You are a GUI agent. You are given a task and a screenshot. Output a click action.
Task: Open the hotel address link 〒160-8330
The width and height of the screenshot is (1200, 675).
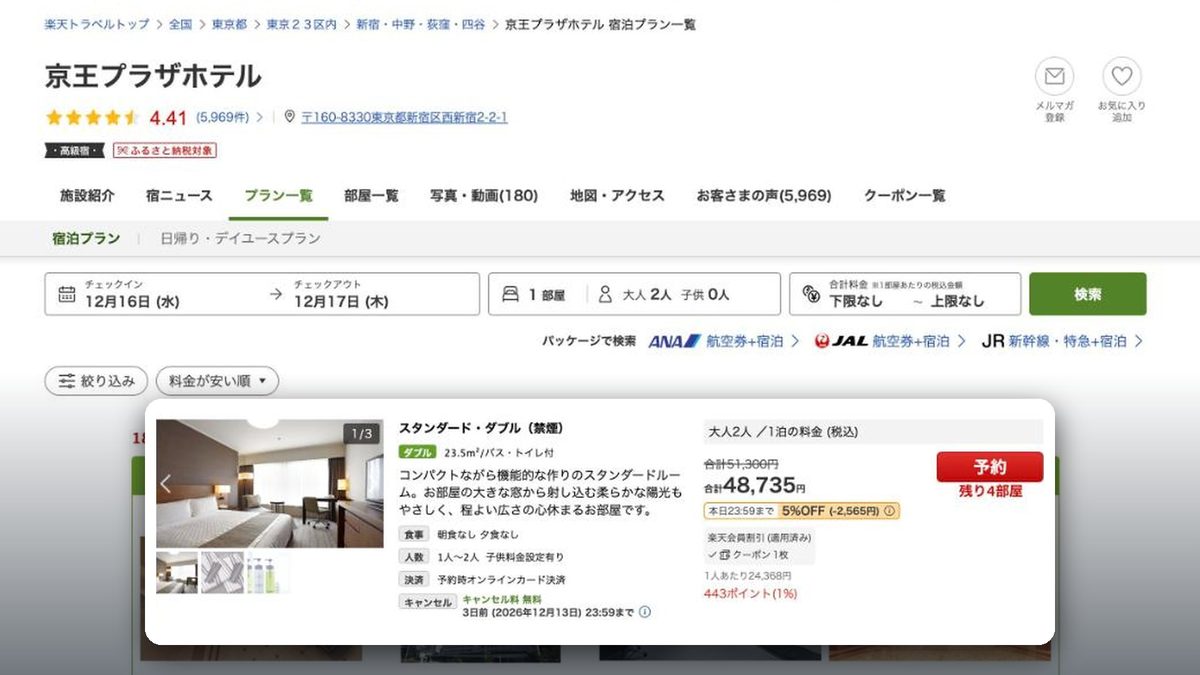404,117
